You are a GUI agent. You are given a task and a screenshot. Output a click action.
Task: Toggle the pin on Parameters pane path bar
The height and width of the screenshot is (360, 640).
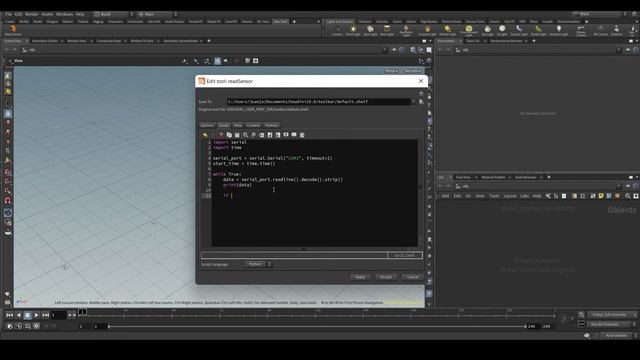(x=628, y=50)
